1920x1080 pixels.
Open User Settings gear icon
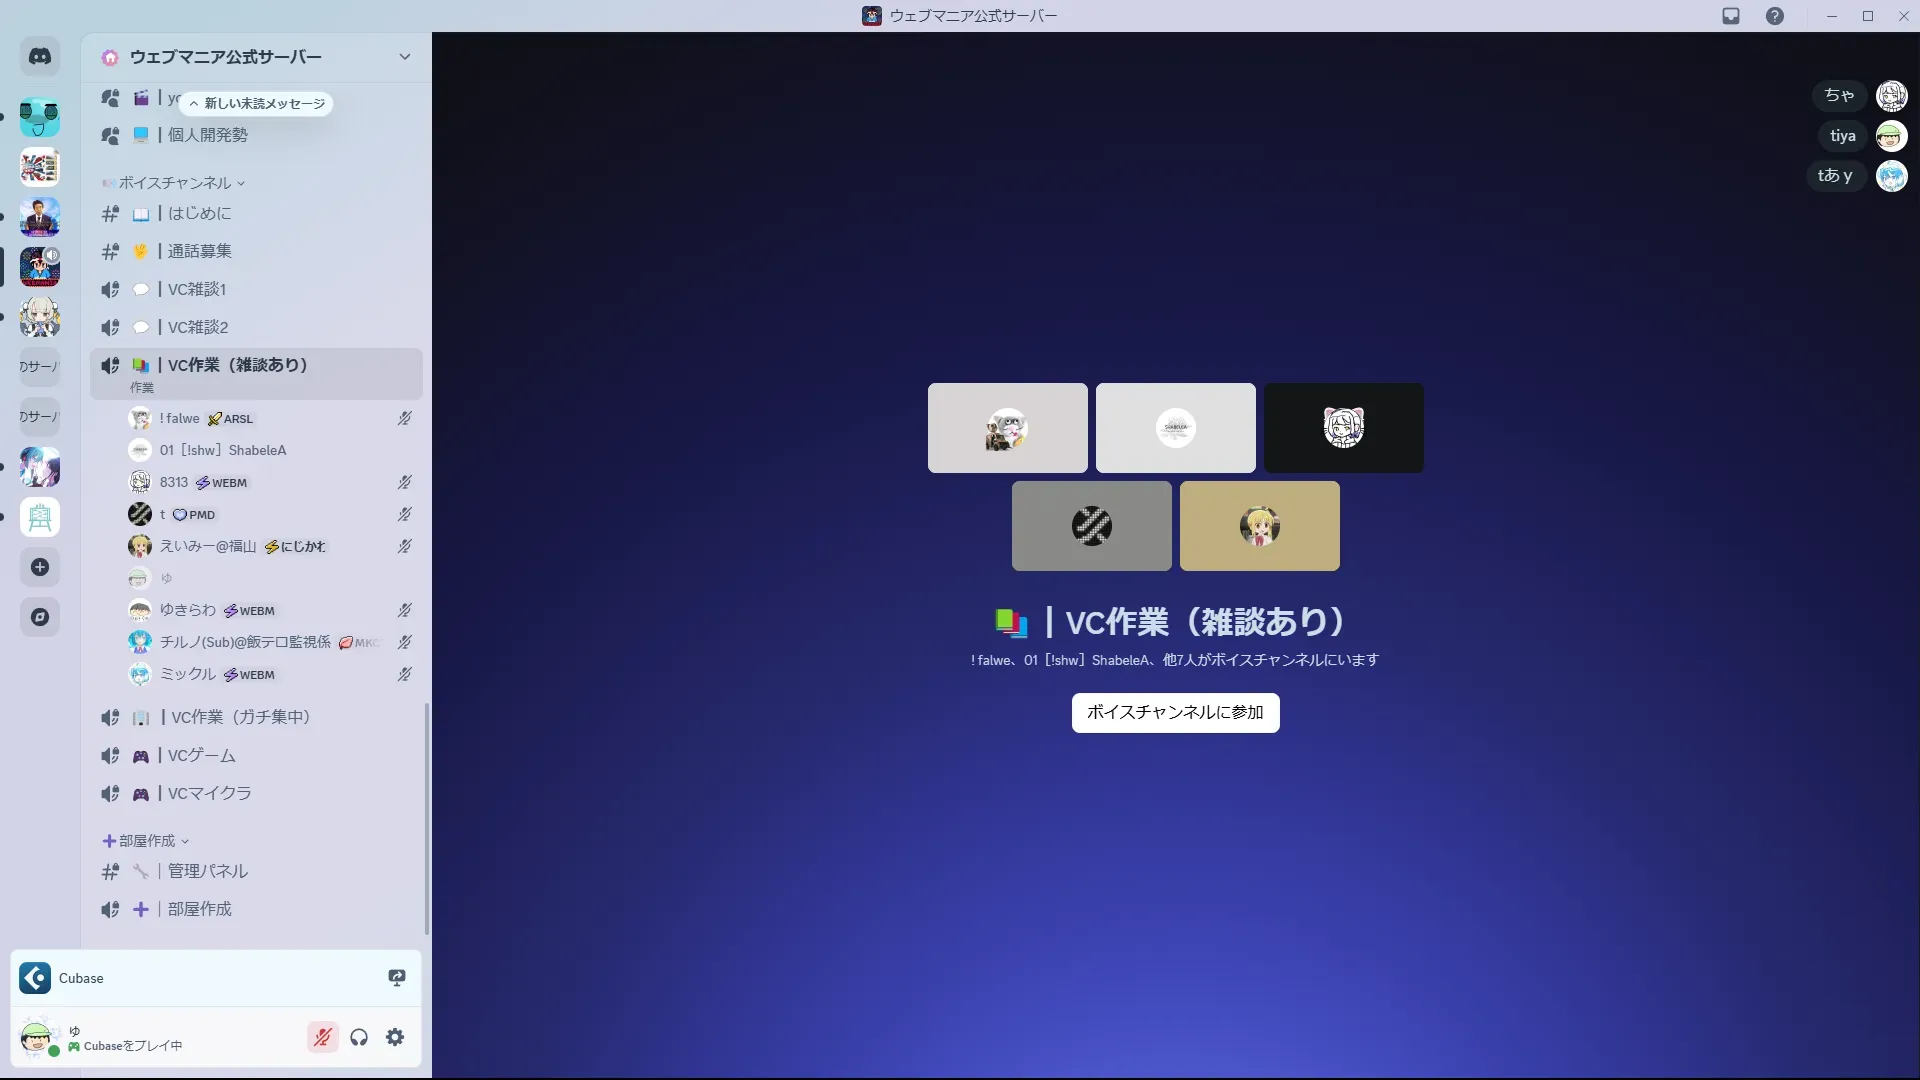[x=395, y=1038]
